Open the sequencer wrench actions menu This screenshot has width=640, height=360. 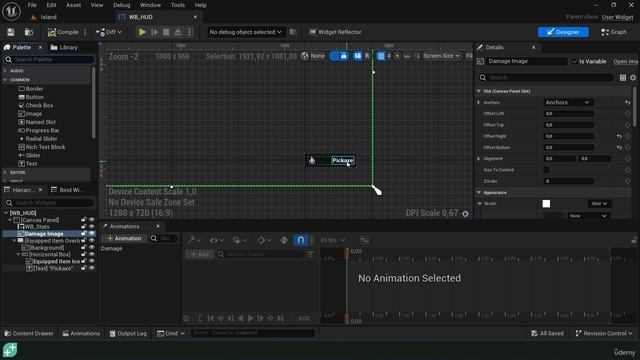tap(194, 240)
